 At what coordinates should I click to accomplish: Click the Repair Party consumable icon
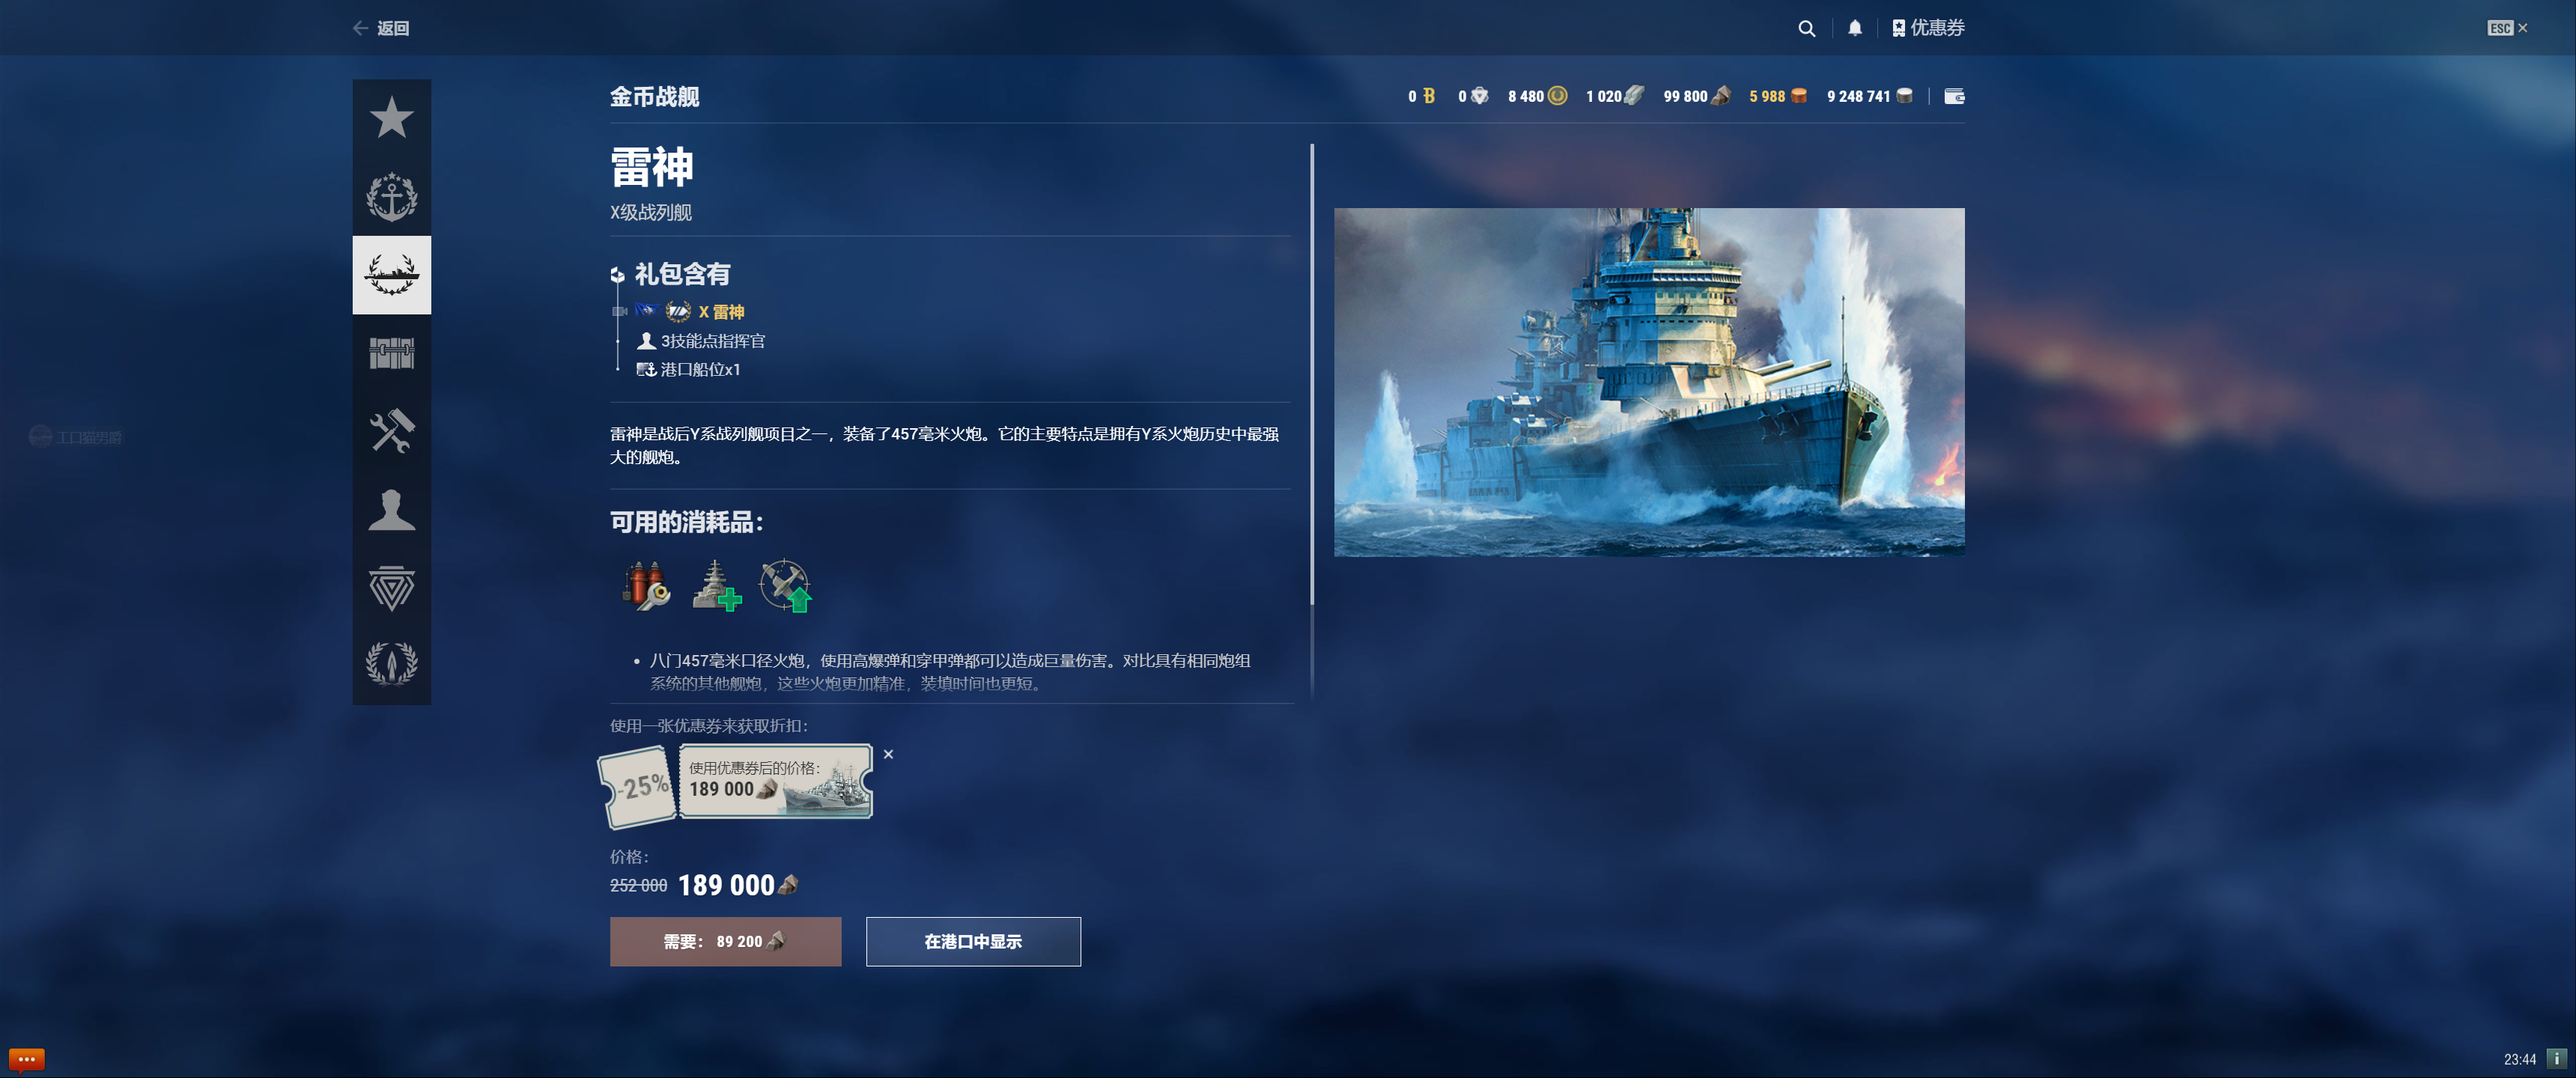click(x=716, y=585)
